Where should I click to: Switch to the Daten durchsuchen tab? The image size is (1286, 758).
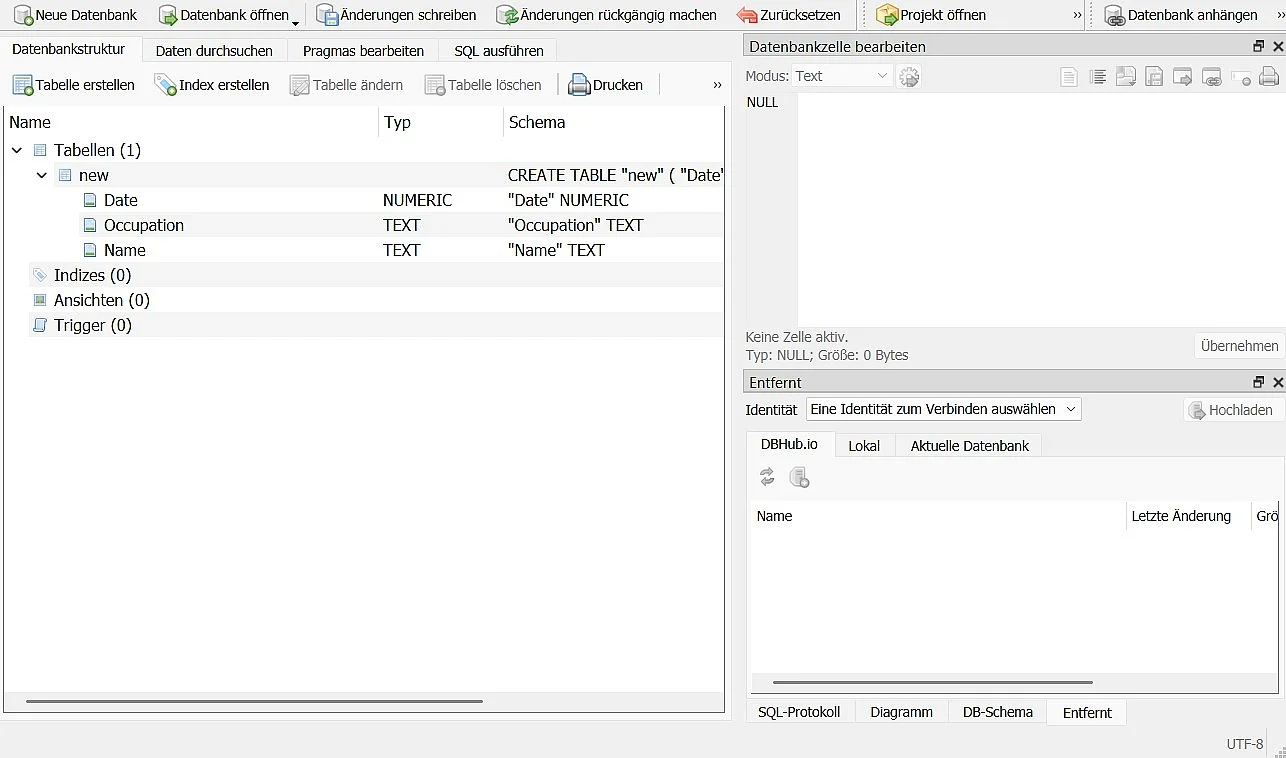214,50
